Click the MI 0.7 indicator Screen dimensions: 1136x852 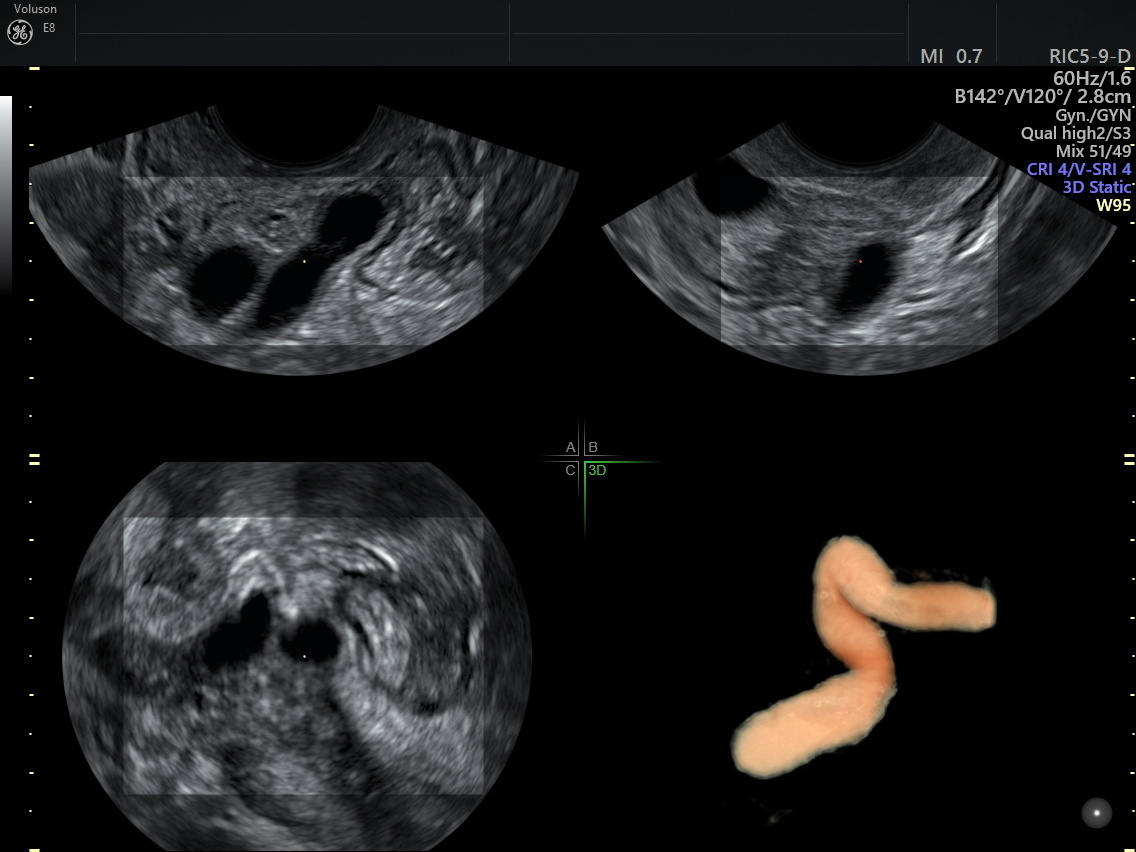click(951, 57)
